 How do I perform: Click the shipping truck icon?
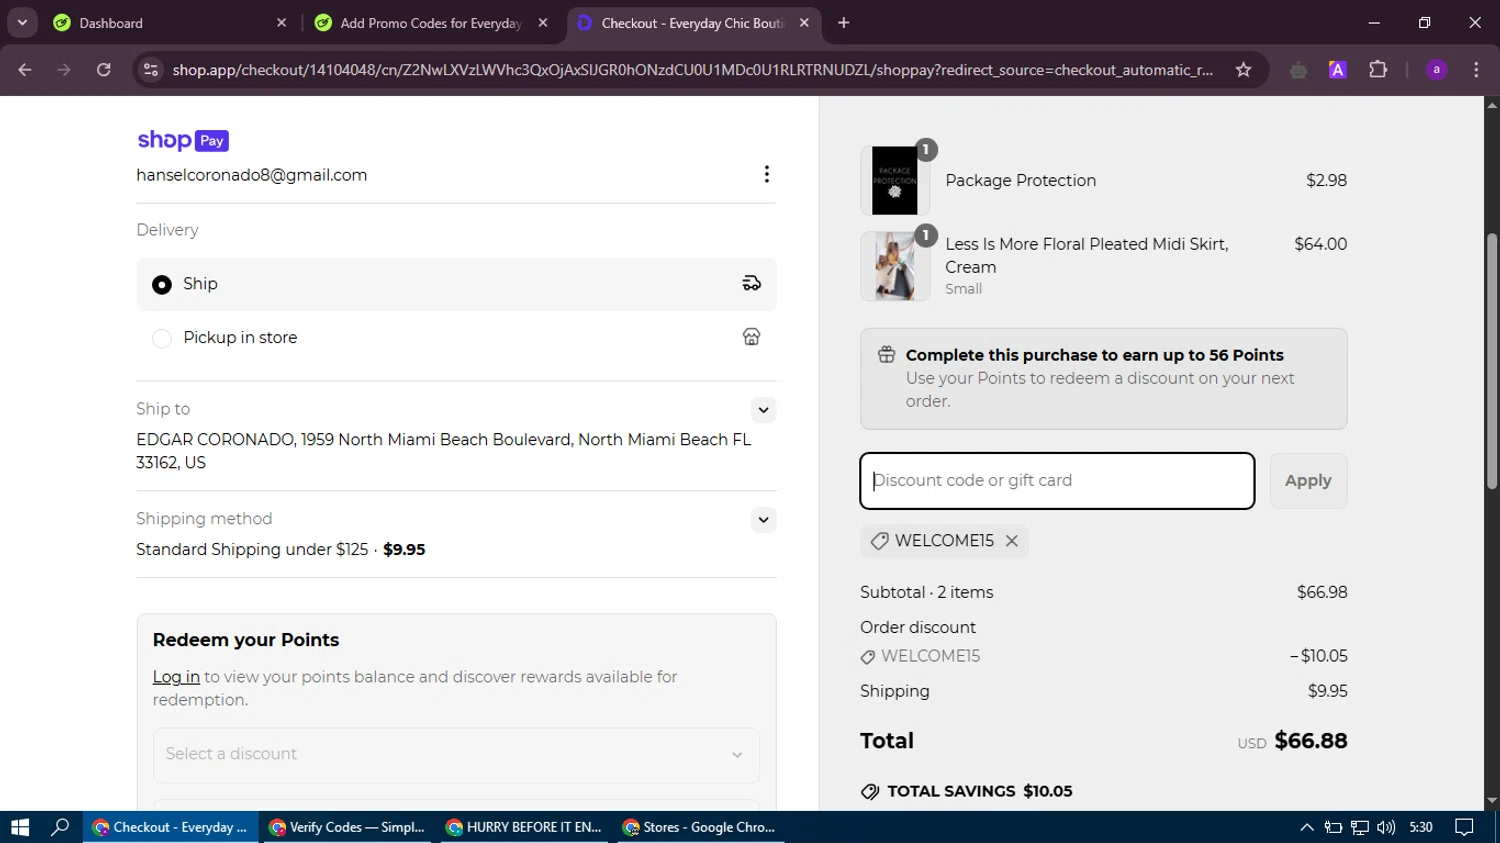pyautogui.click(x=752, y=284)
